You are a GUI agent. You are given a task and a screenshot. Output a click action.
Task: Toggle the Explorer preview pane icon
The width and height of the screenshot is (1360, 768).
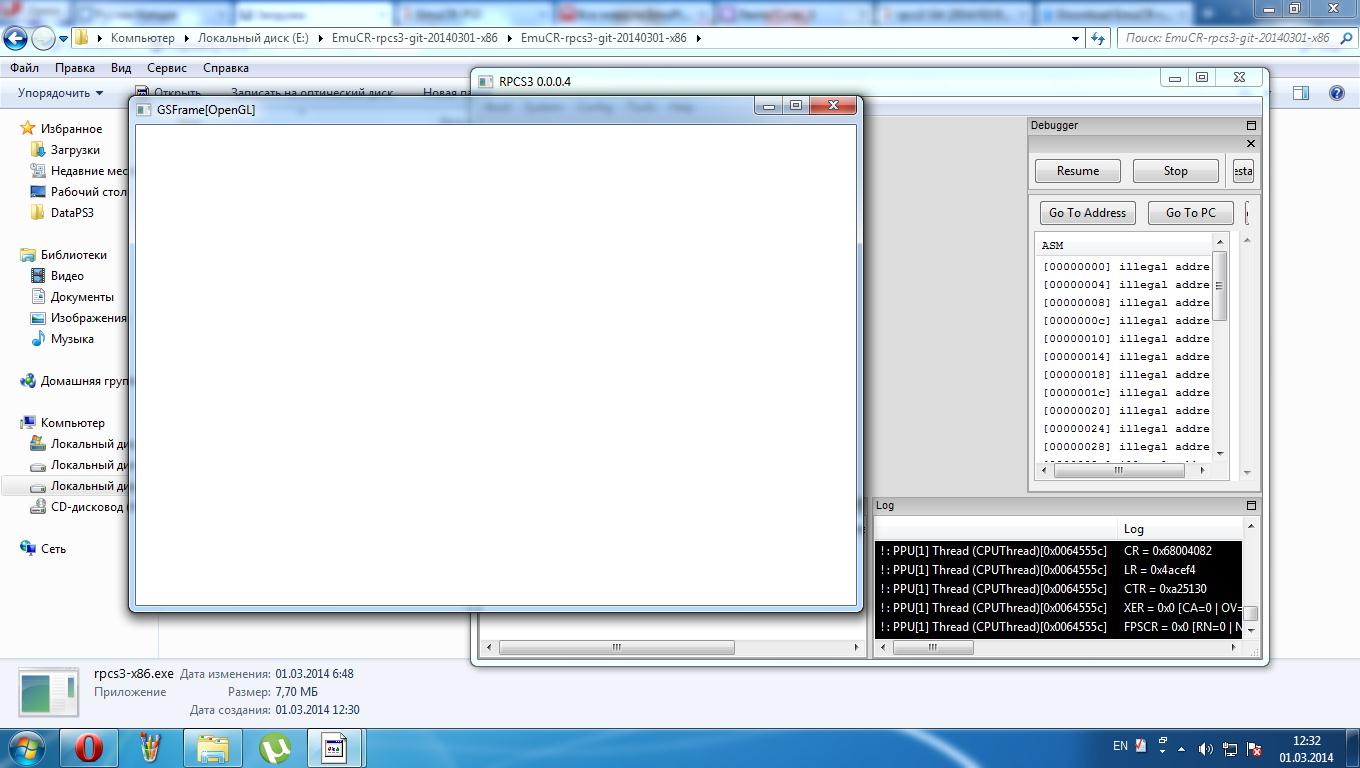tap(1301, 93)
